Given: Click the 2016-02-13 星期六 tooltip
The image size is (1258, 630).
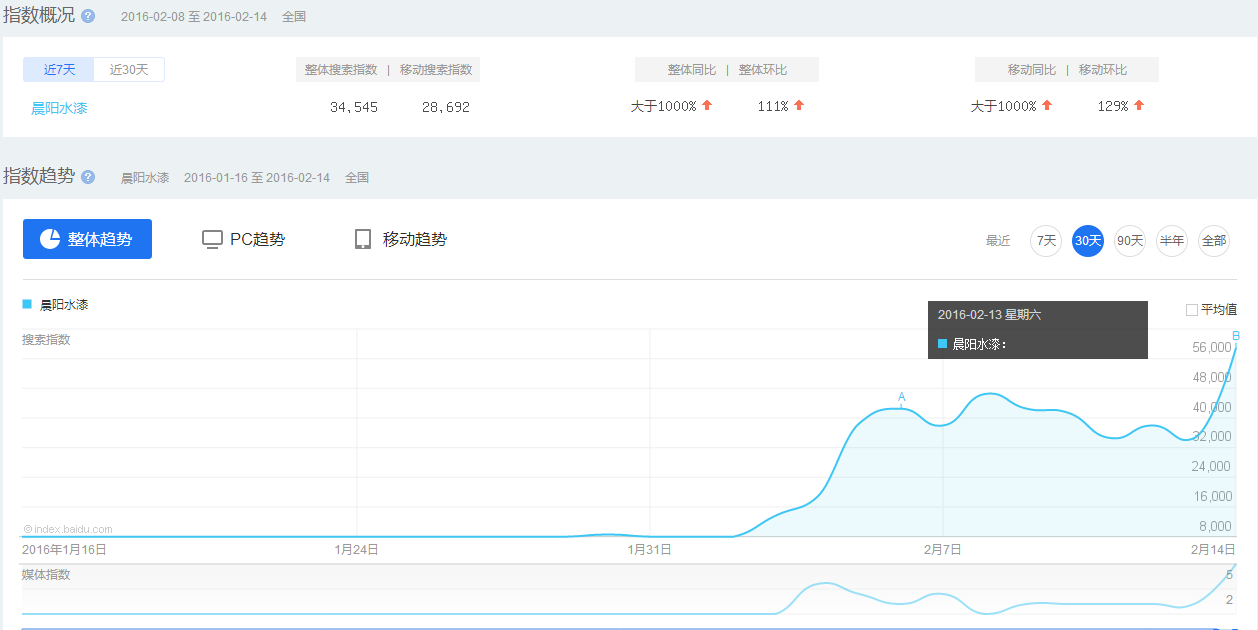Looking at the screenshot, I should (x=1038, y=329).
